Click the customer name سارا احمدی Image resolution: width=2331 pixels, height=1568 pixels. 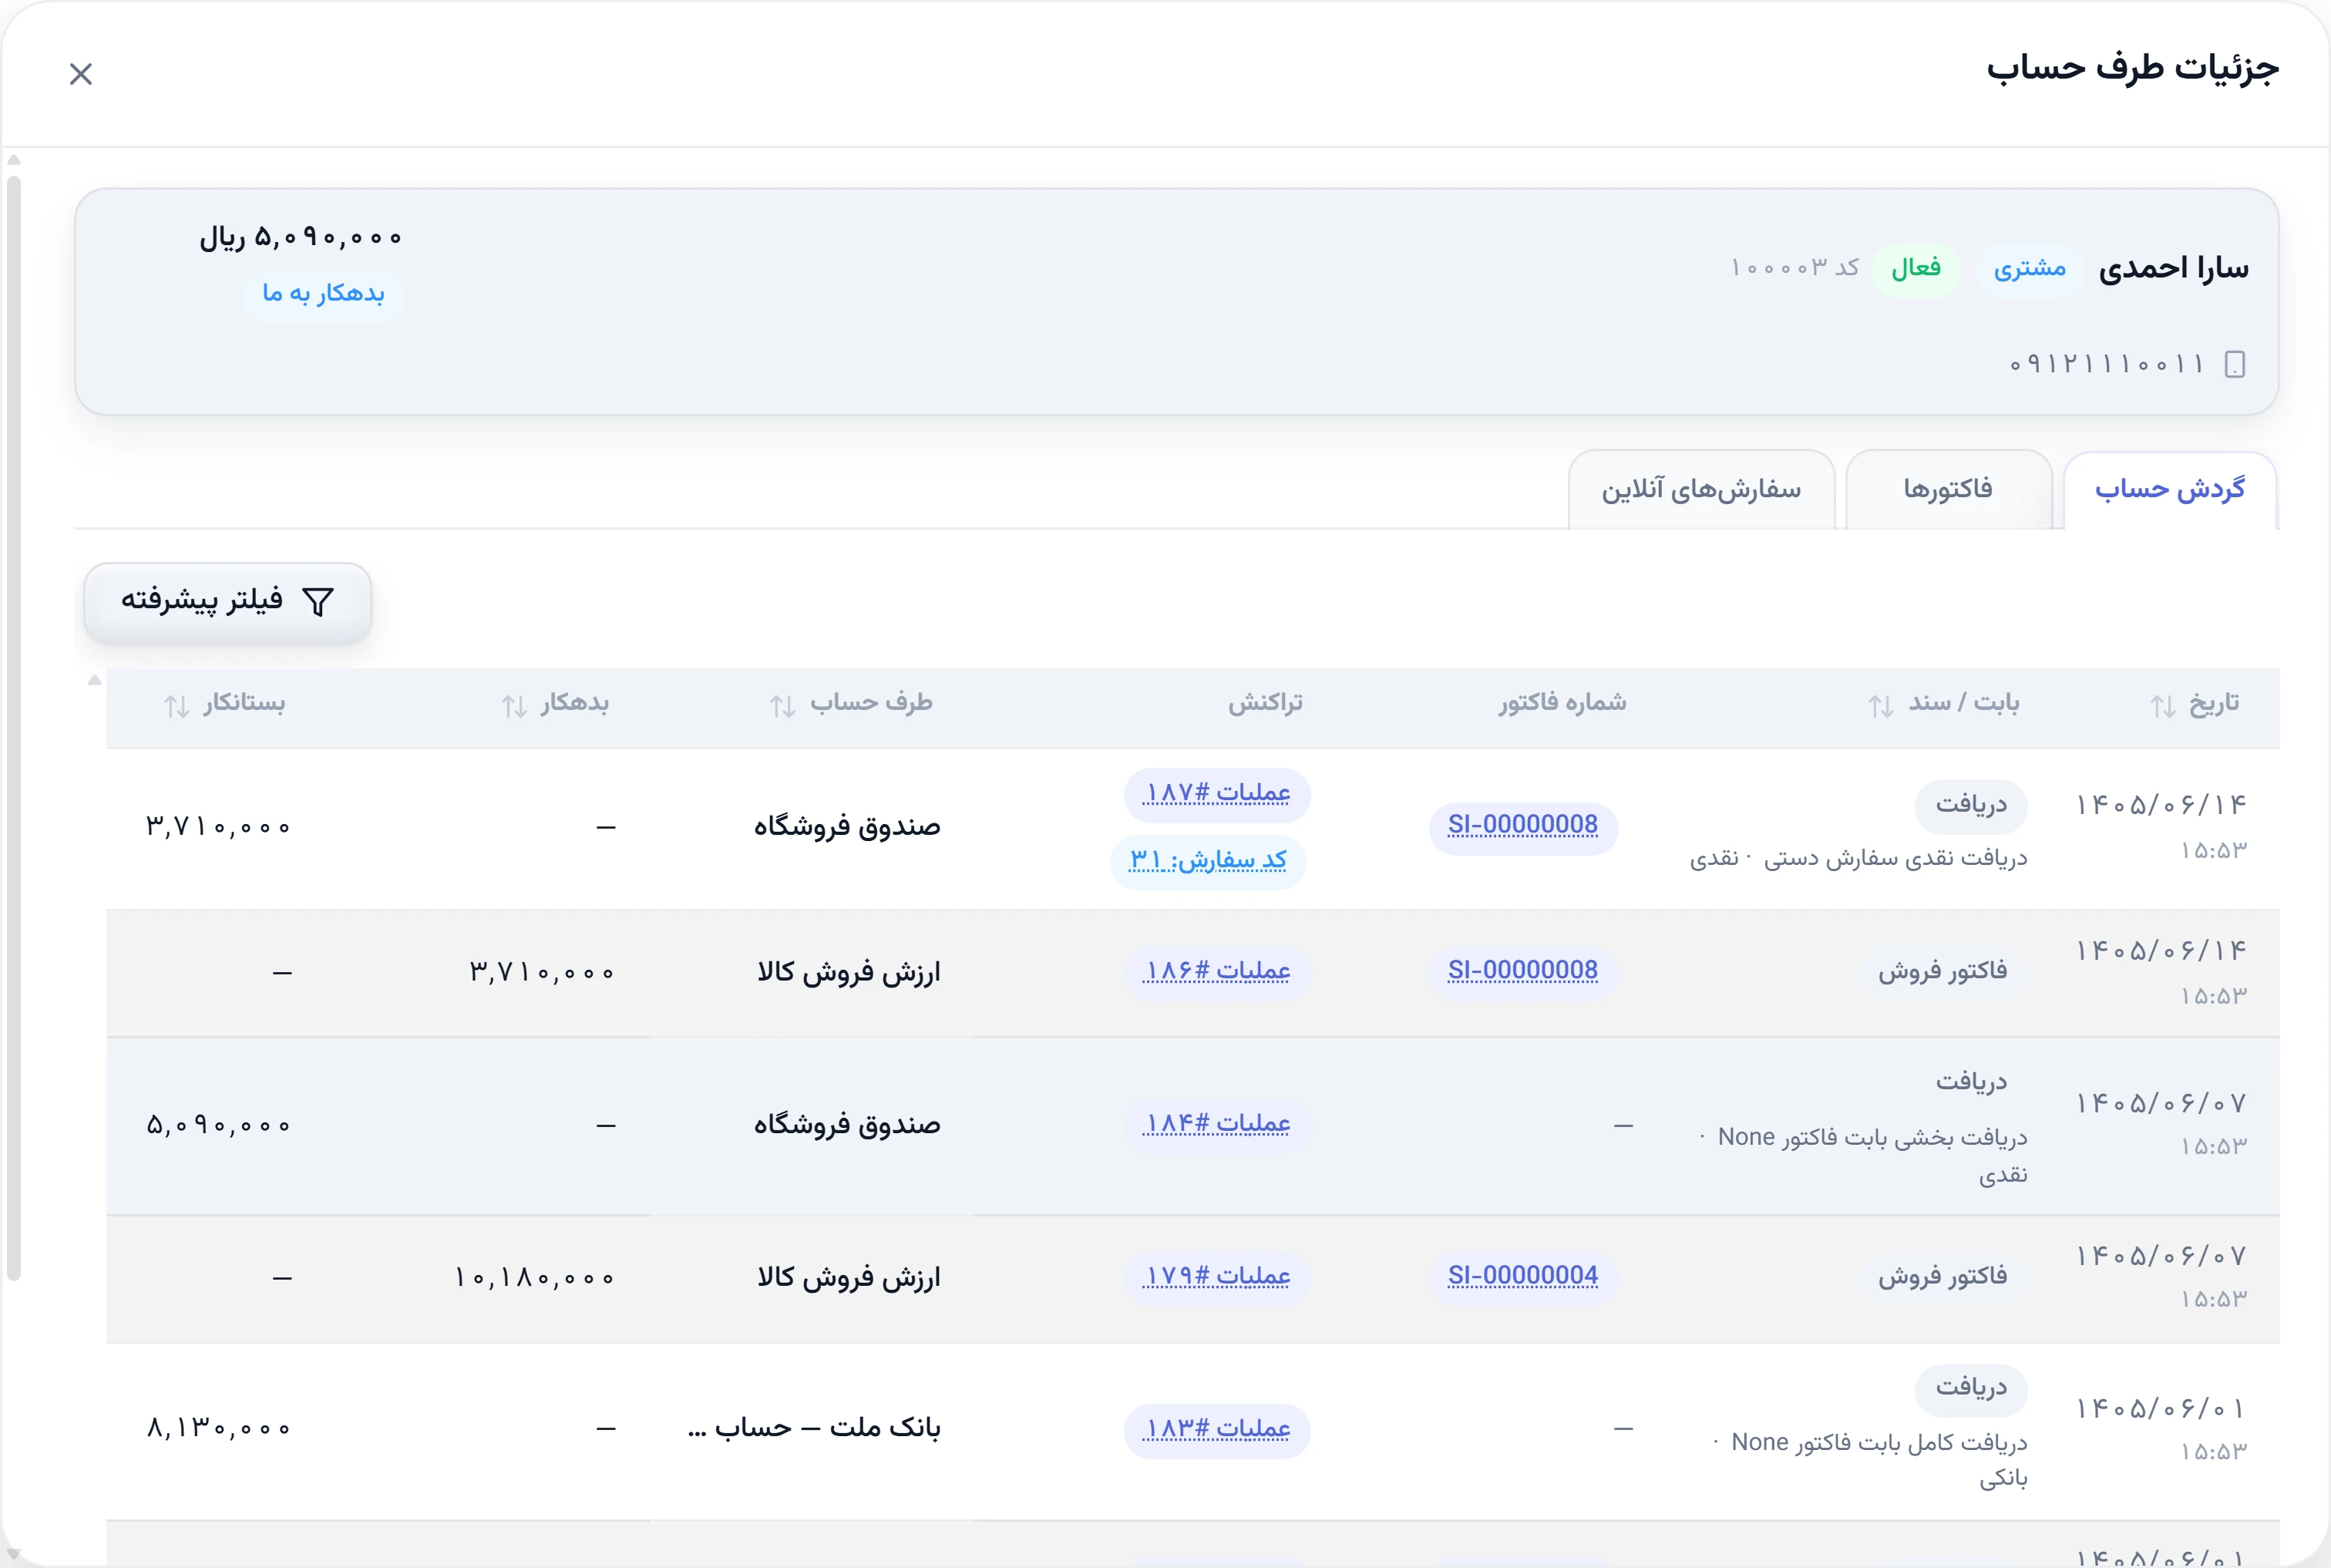(x=2173, y=268)
